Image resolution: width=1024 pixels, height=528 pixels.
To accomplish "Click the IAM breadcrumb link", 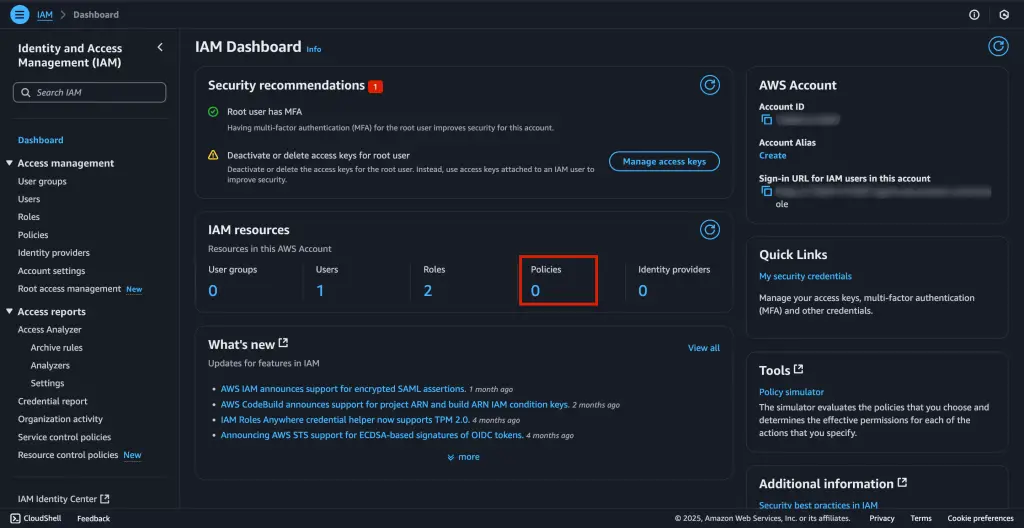I will [44, 14].
